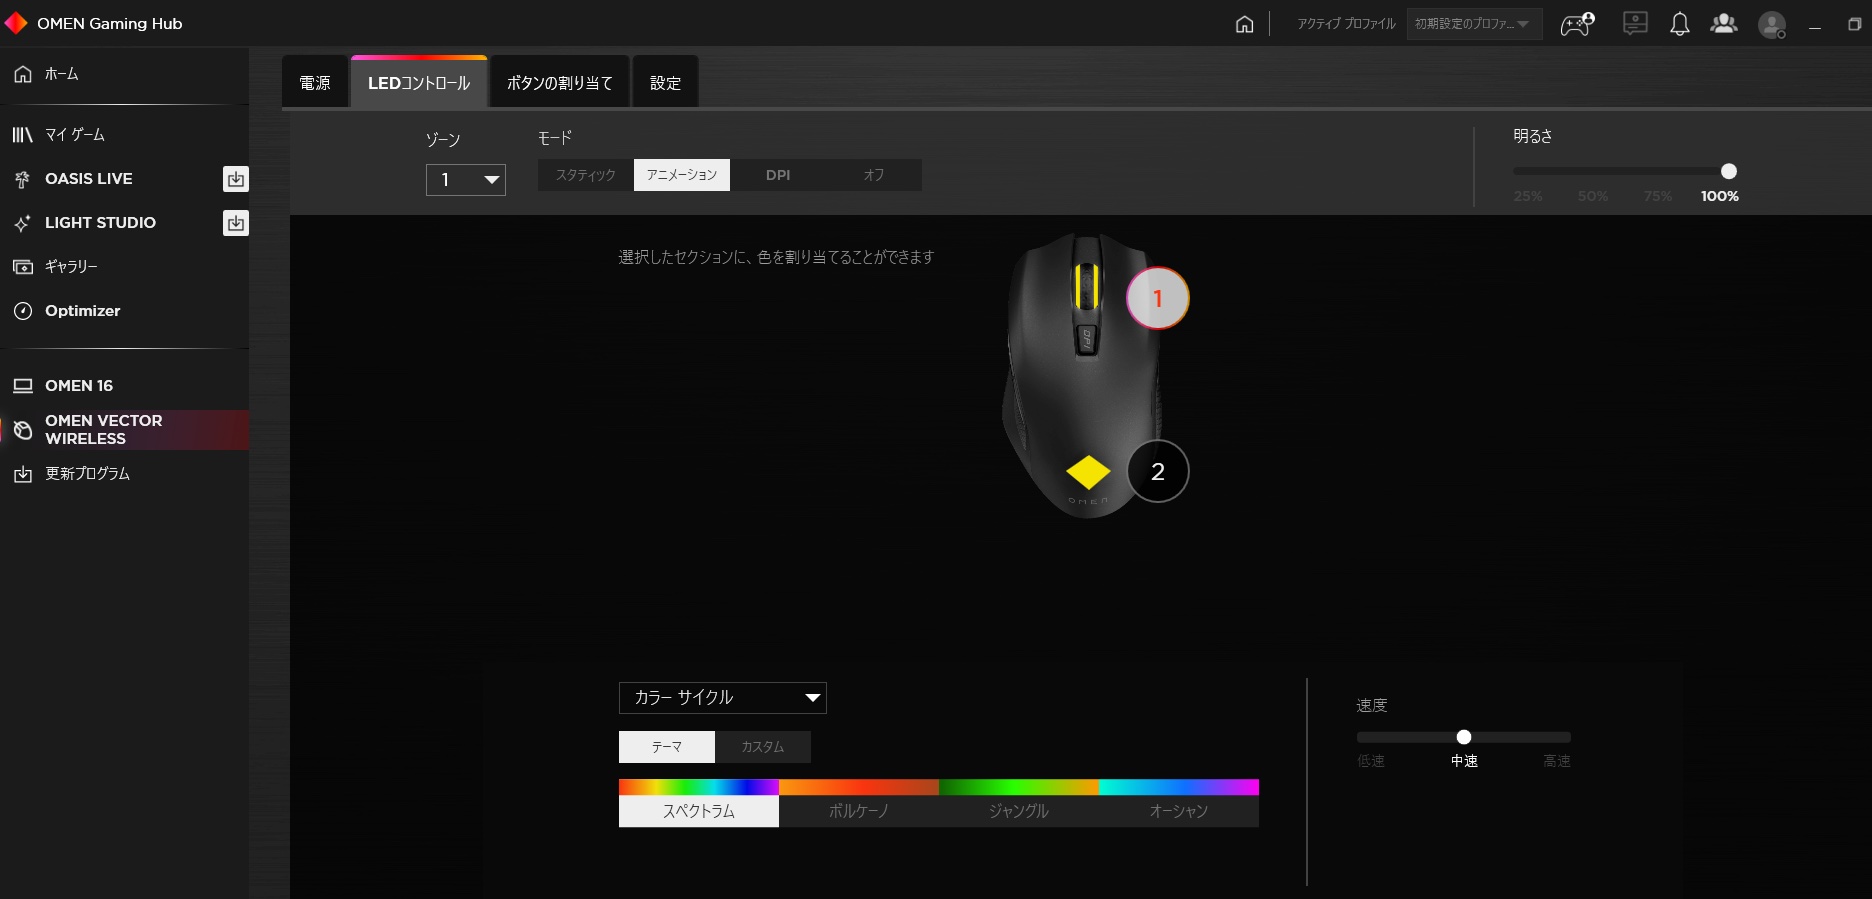Select OMEN VECTOR WIRELESS device
Viewport: 1872px width, 899px height.
coord(124,430)
